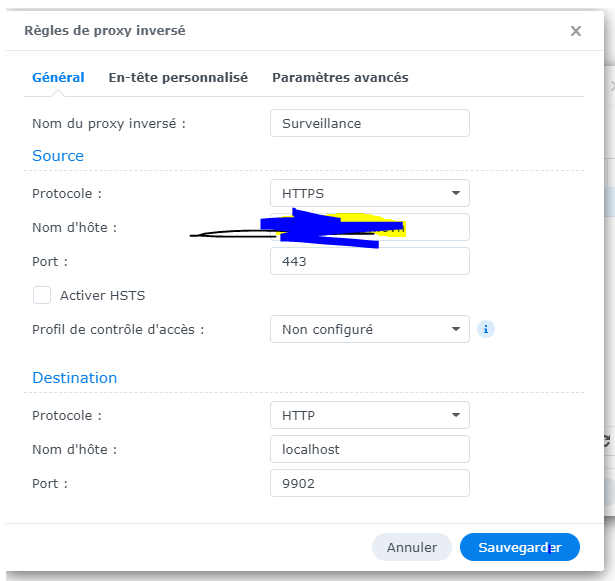The image size is (615, 581).
Task: Open the Profil de contrôle d'accès dropdown
Action: (369, 328)
